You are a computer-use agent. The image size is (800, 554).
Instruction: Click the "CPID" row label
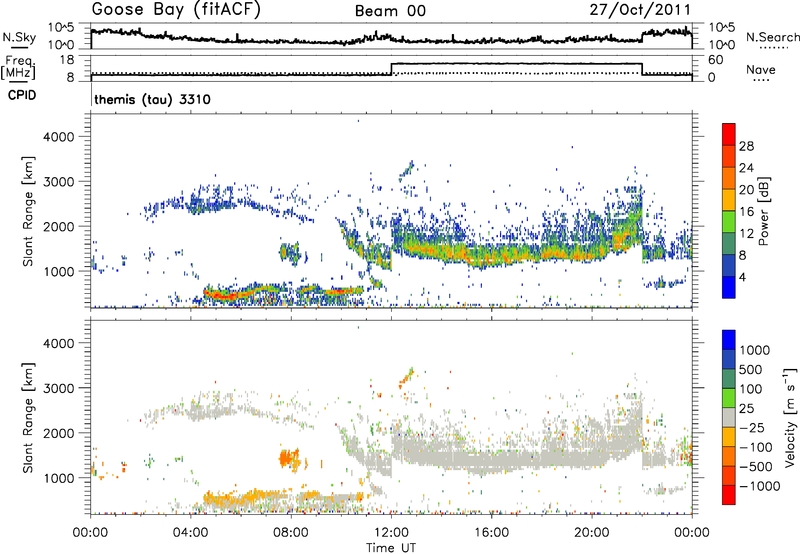coord(22,95)
